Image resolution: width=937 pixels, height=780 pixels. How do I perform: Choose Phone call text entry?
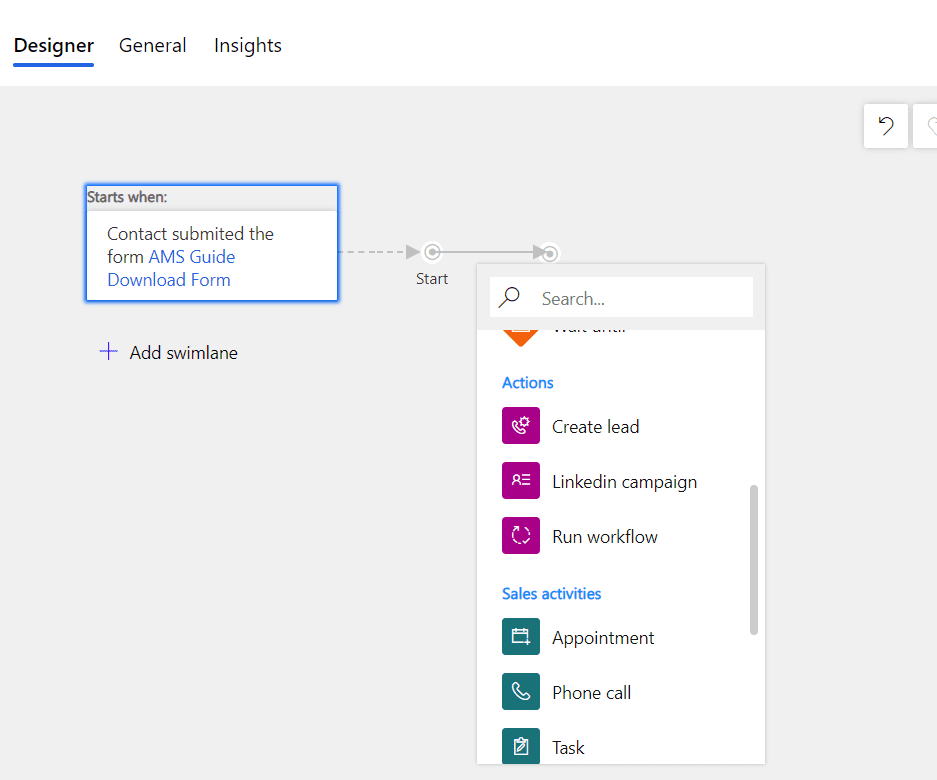592,693
